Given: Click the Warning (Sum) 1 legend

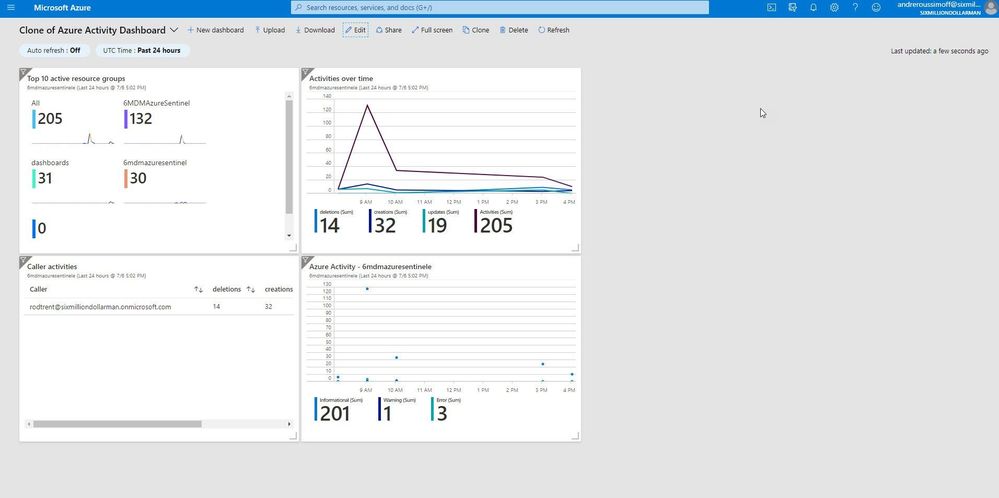Looking at the screenshot, I should pyautogui.click(x=397, y=409).
